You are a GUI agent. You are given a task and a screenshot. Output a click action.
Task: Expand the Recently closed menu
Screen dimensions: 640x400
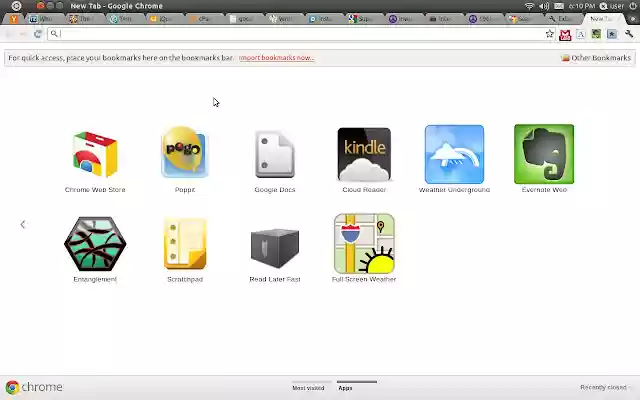point(604,387)
